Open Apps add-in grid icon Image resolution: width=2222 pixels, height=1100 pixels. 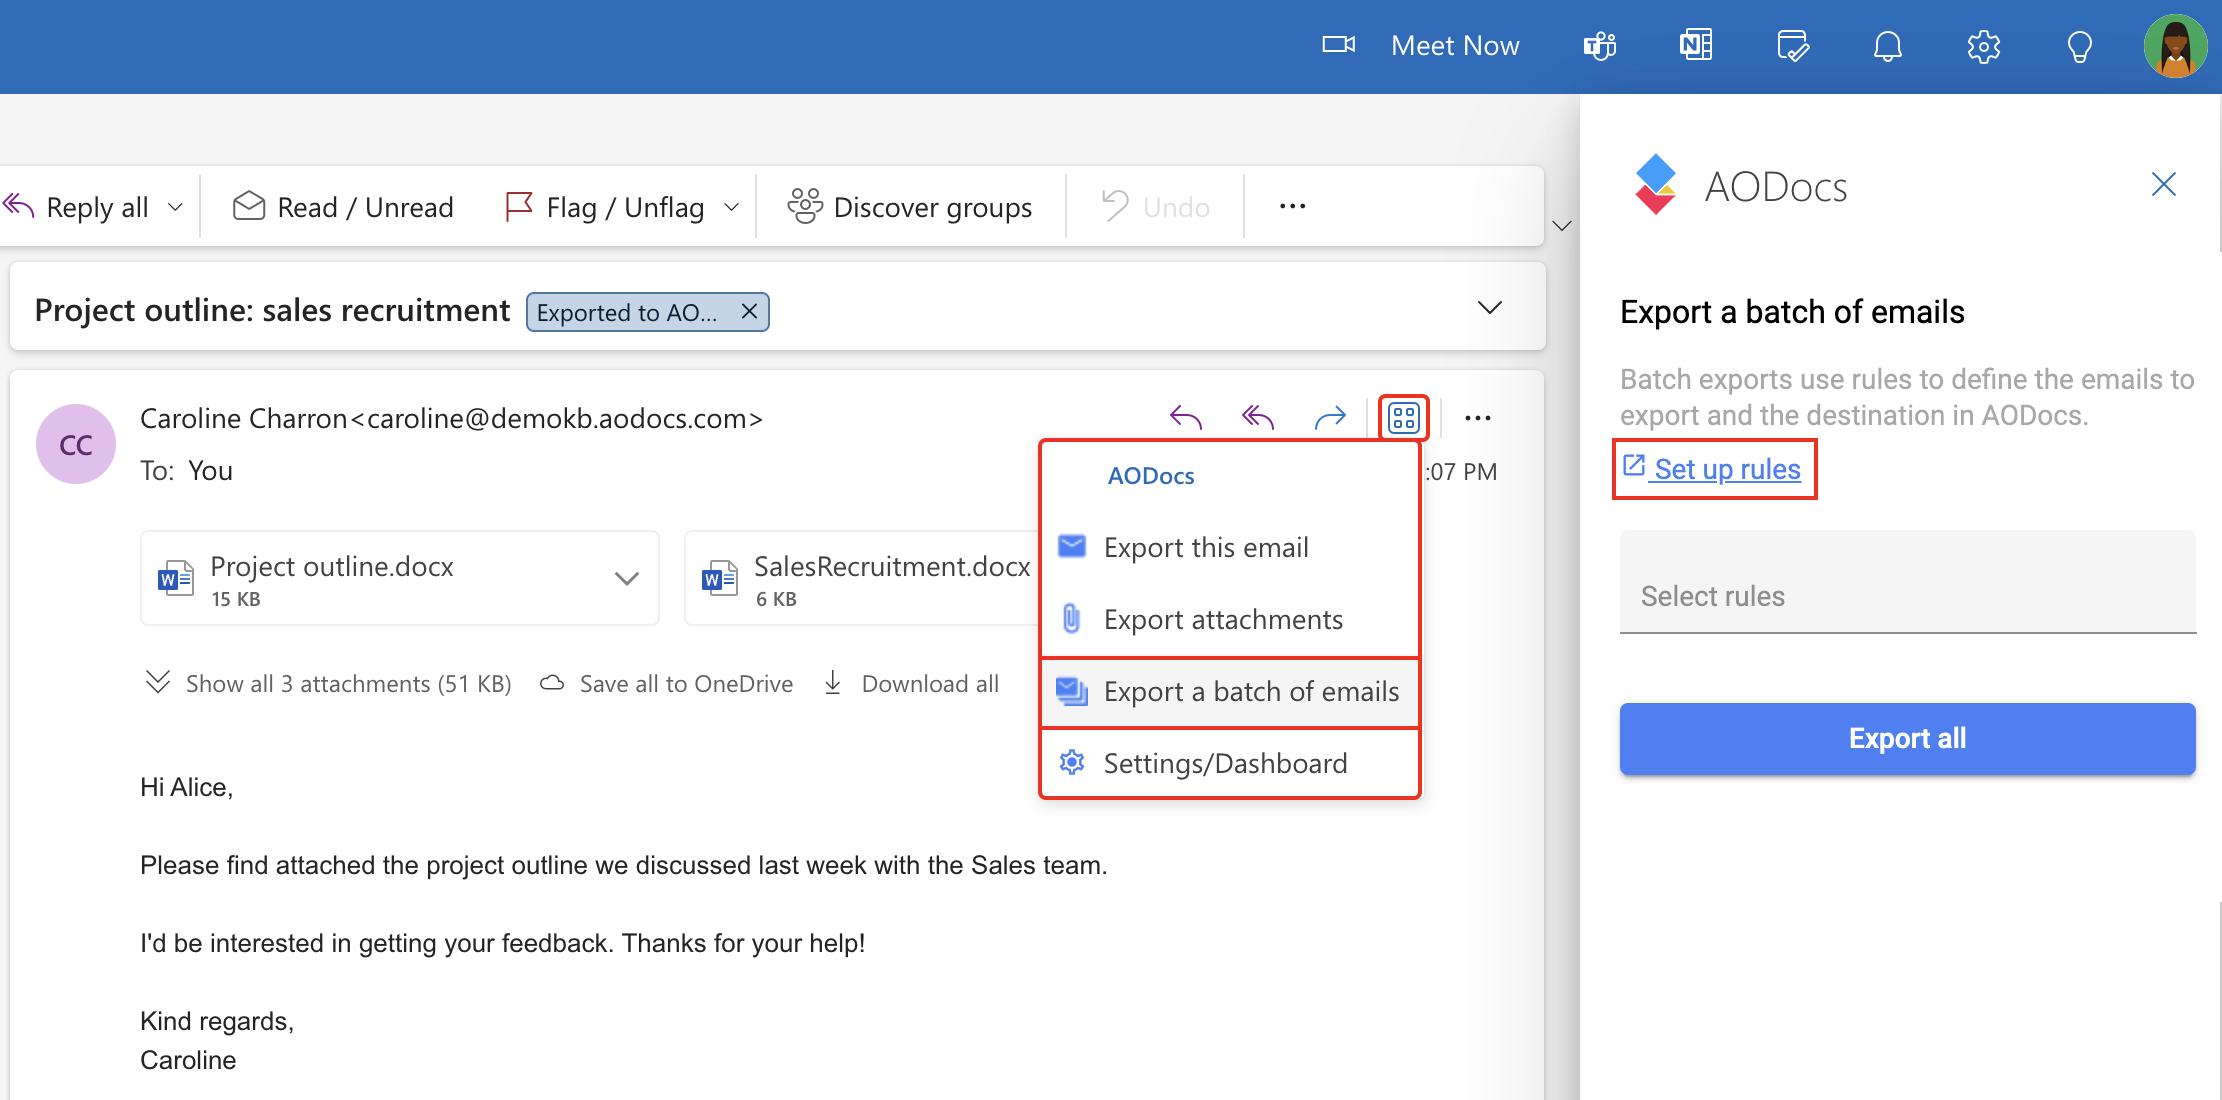point(1404,417)
